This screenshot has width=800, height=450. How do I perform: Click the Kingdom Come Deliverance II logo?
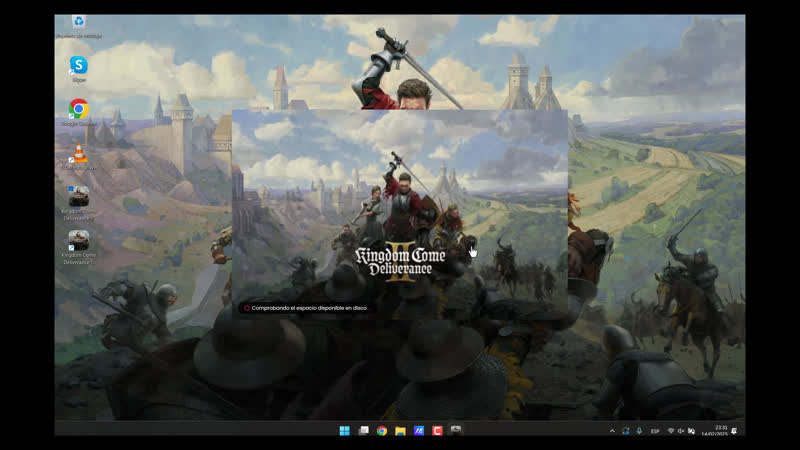tap(401, 262)
